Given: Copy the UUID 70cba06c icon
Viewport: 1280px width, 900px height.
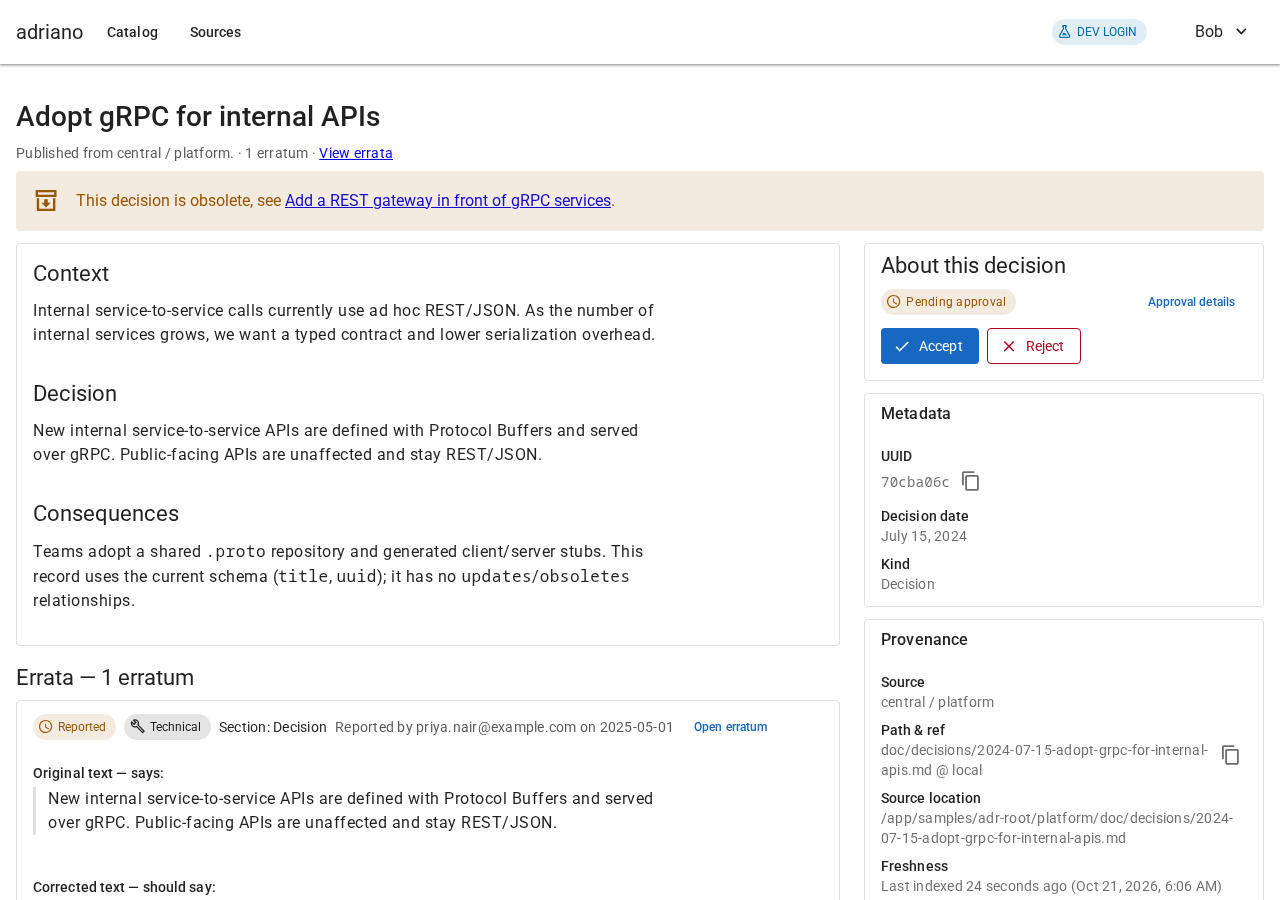Looking at the screenshot, I should point(971,482).
